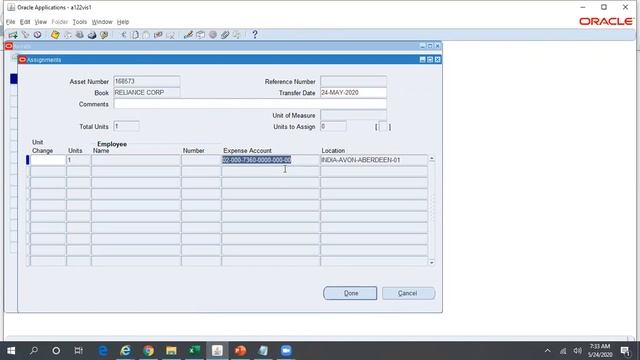Screen dimensions: 640x360
Task: Click the Copy toolbar icon
Action: click(135, 35)
